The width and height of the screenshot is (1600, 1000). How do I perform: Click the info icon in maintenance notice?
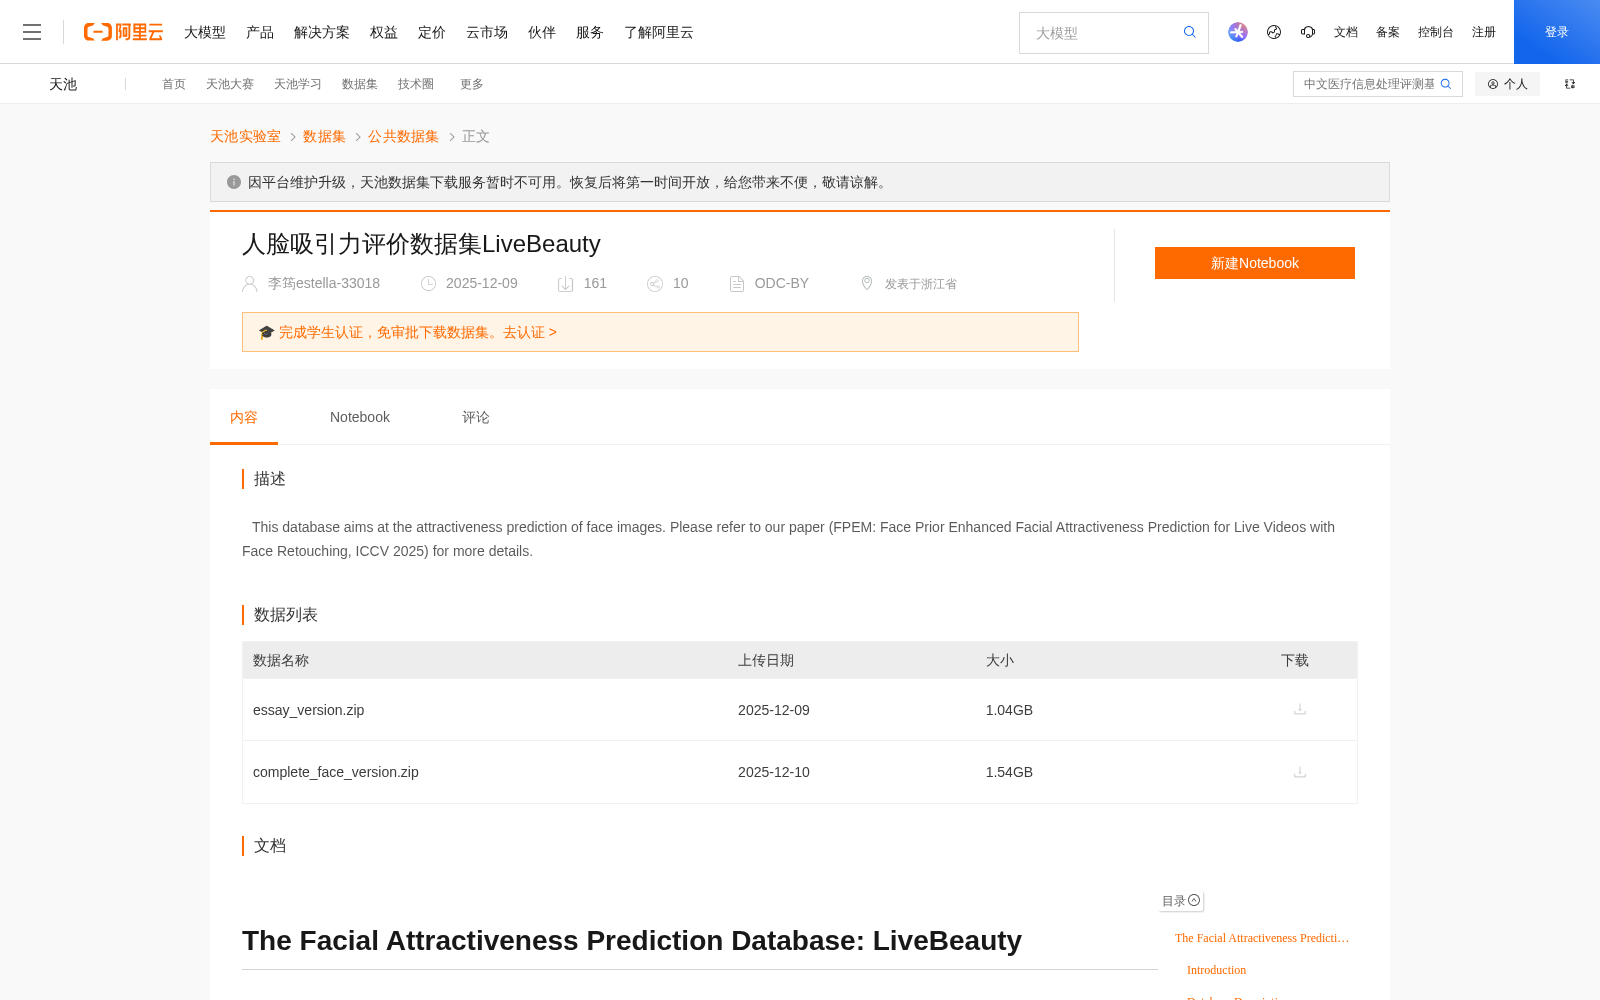(234, 182)
